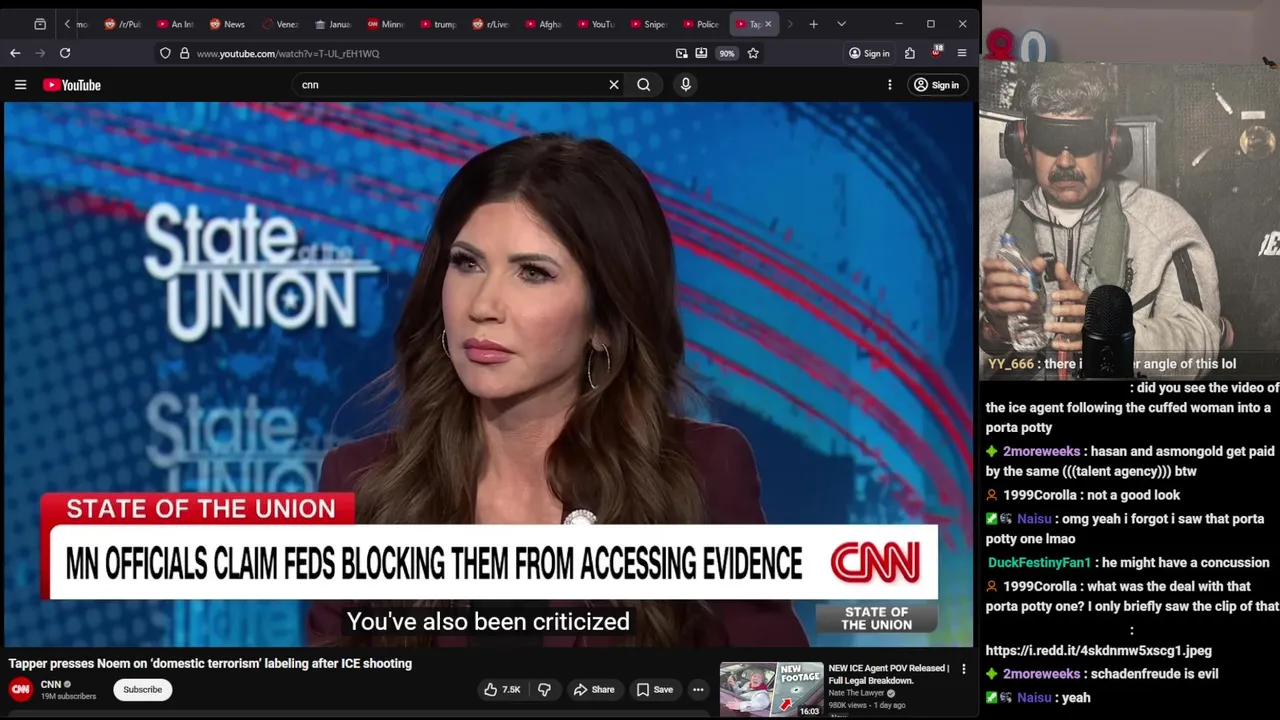This screenshot has height=720, width=1280.
Task: Click the install/download icon in address bar
Action: point(701,53)
